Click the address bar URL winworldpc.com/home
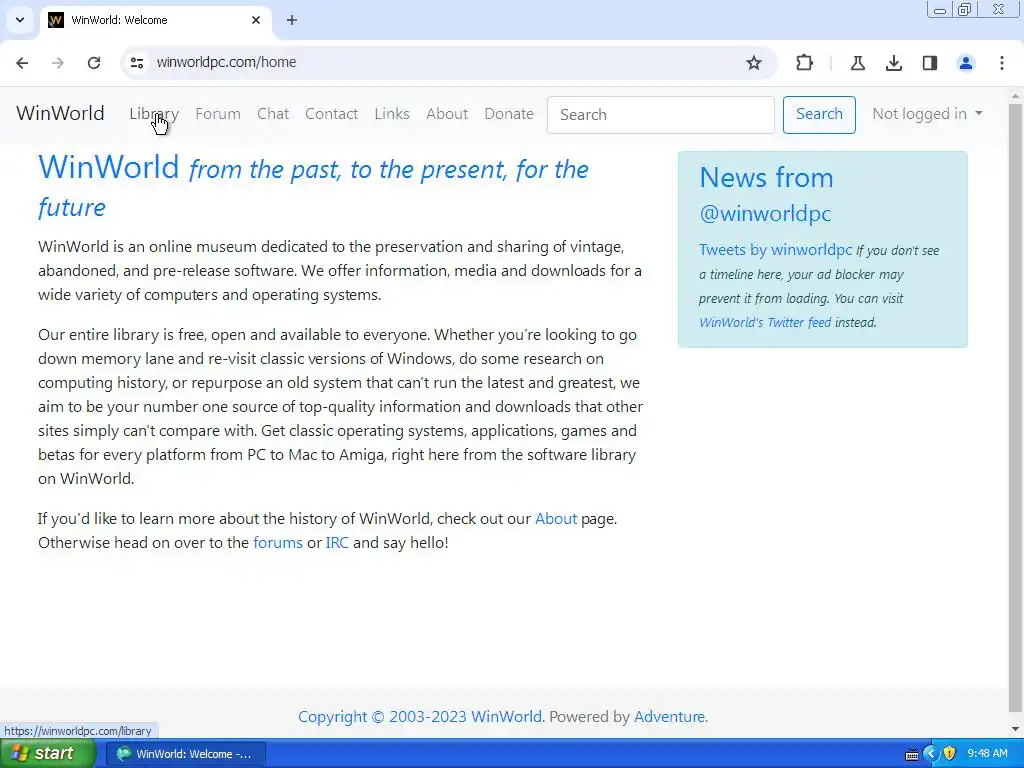Viewport: 1024px width, 768px height. (226, 62)
